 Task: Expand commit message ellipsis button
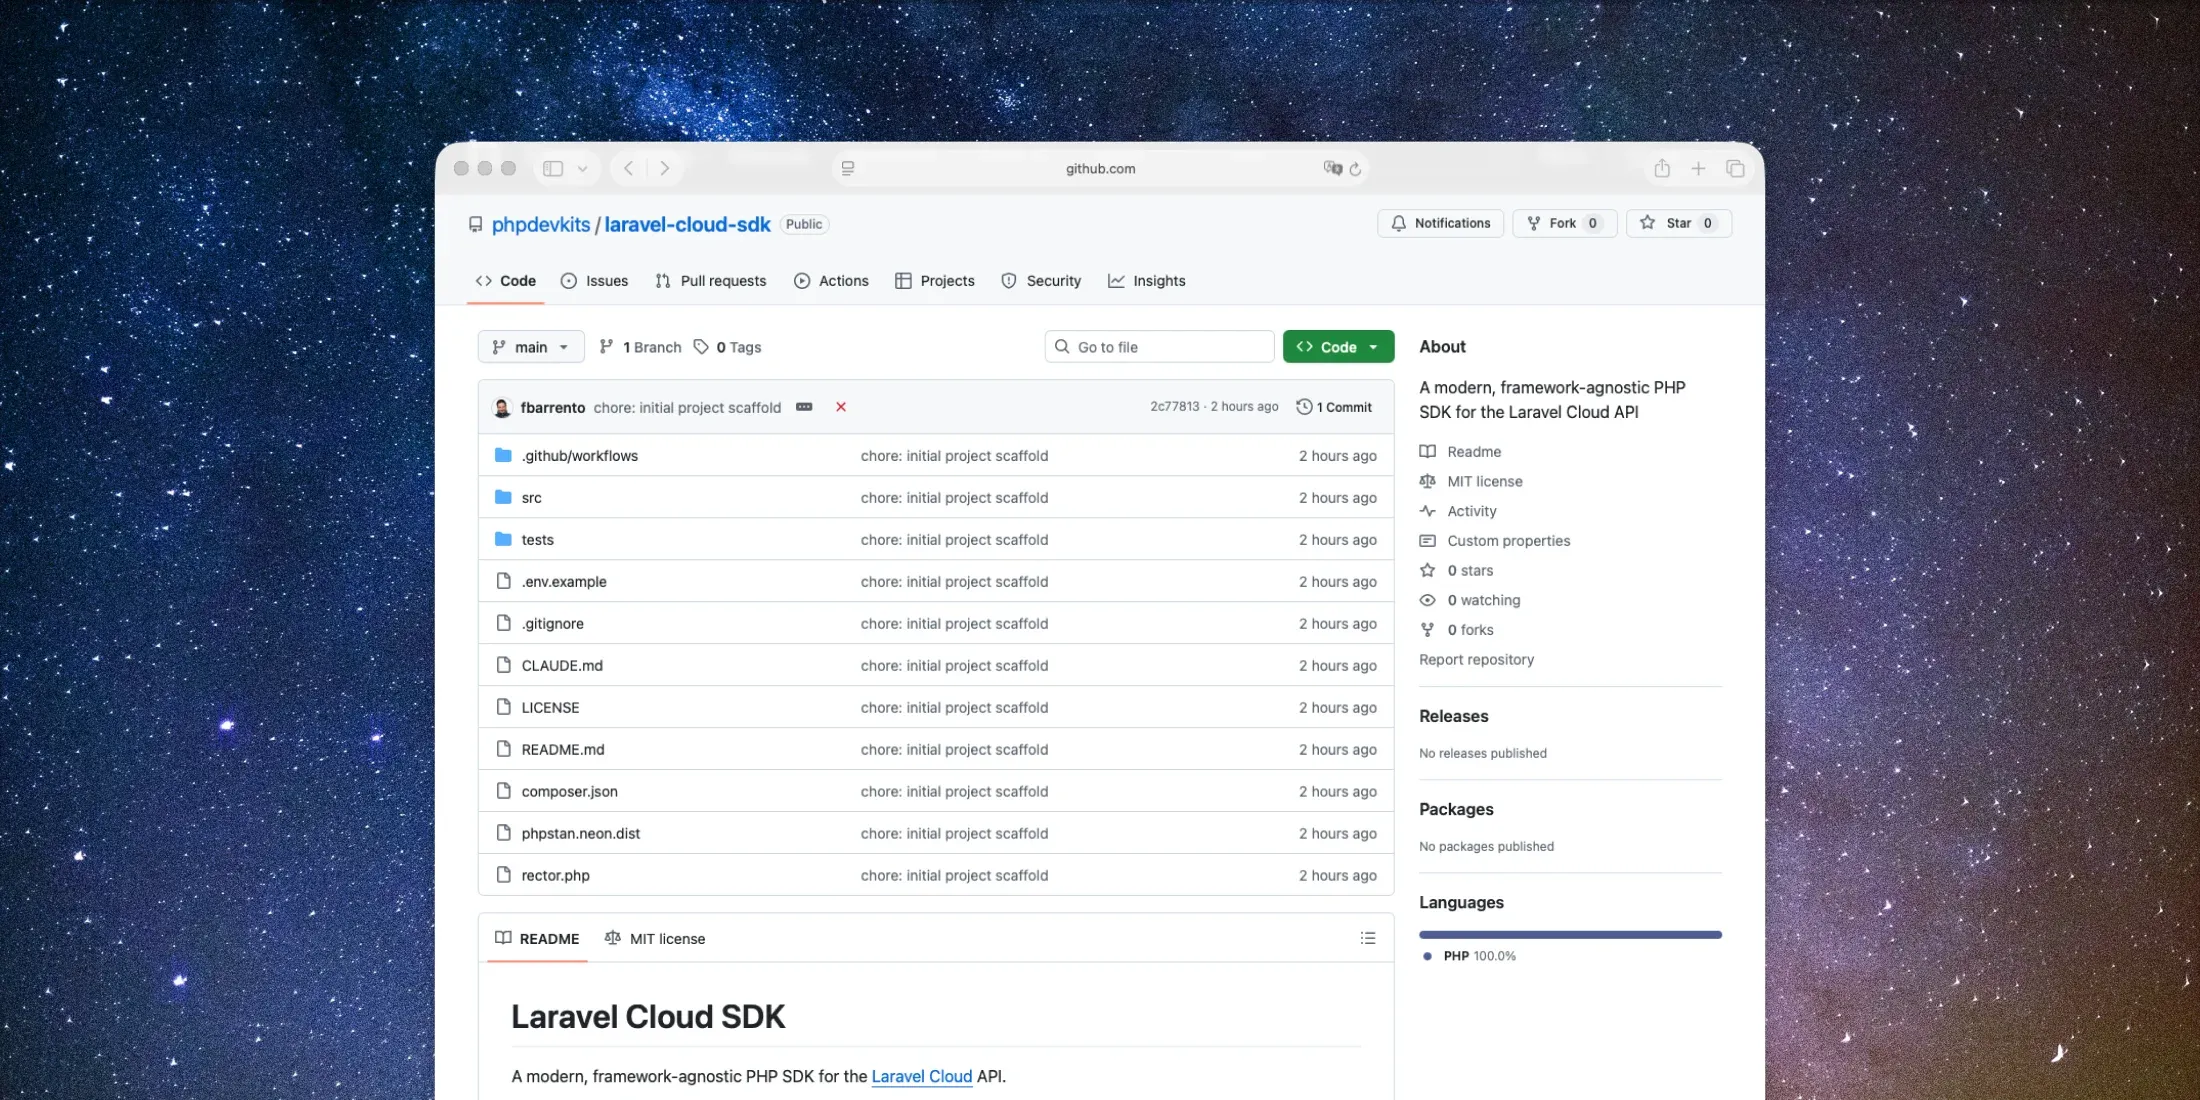804,407
